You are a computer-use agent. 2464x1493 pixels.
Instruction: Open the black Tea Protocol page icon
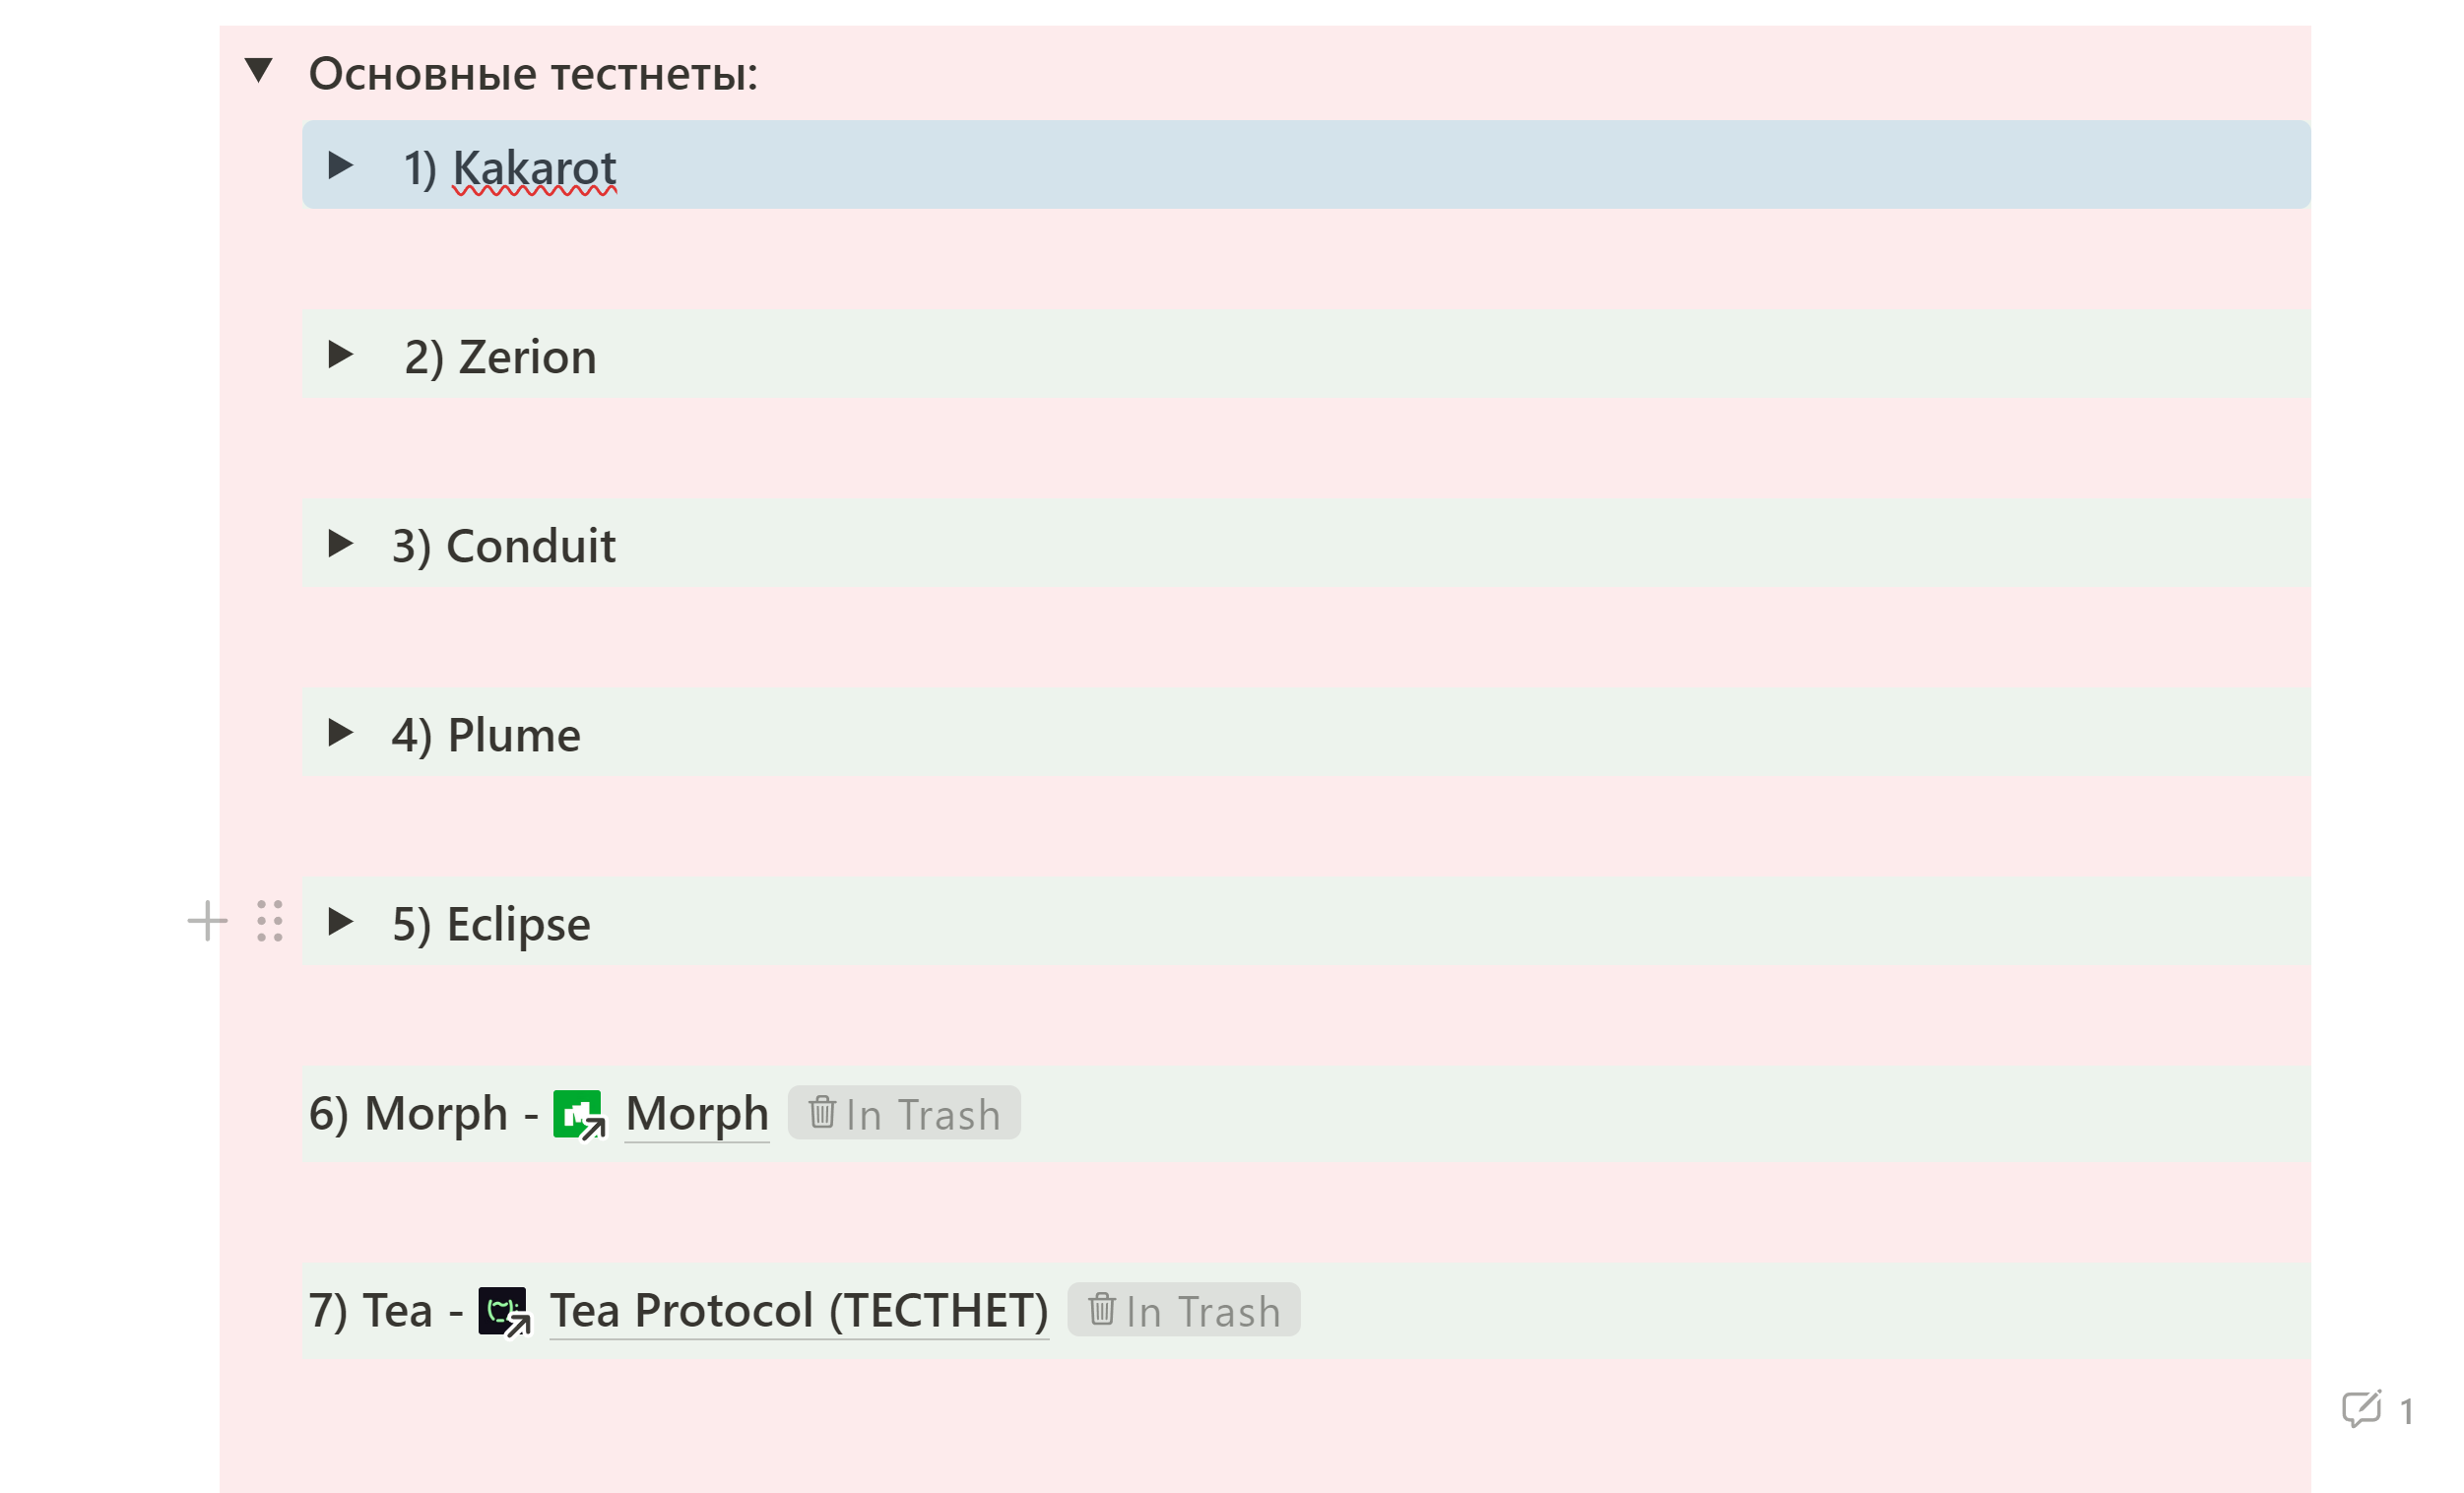(504, 1311)
